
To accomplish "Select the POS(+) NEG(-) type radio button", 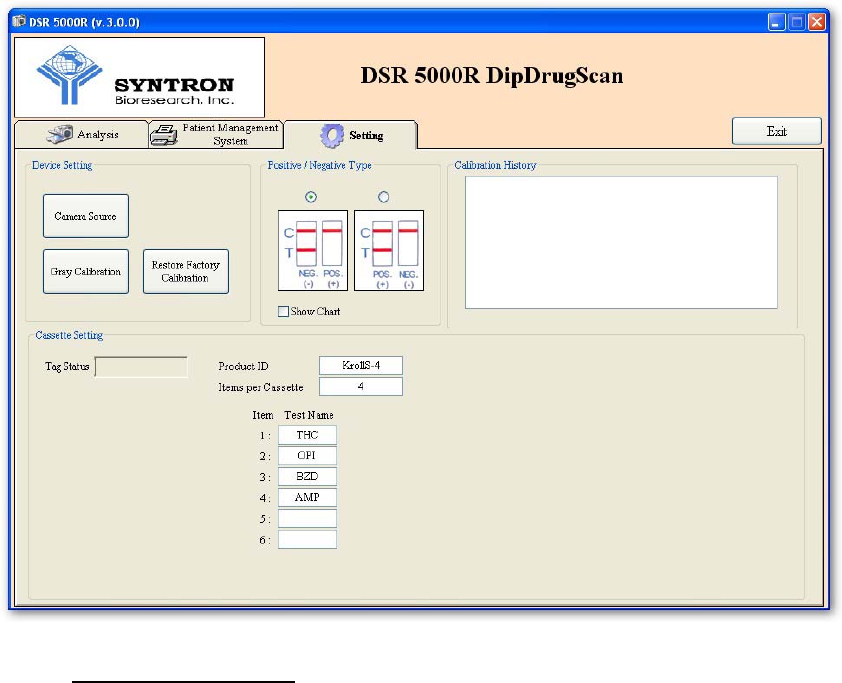I will (x=383, y=197).
